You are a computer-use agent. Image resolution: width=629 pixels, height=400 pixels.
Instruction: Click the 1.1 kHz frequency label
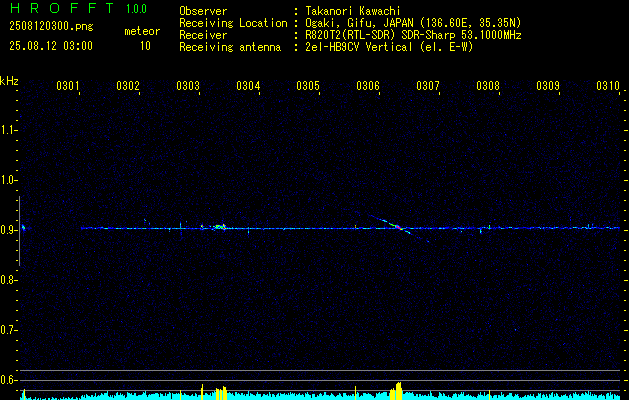[8, 130]
